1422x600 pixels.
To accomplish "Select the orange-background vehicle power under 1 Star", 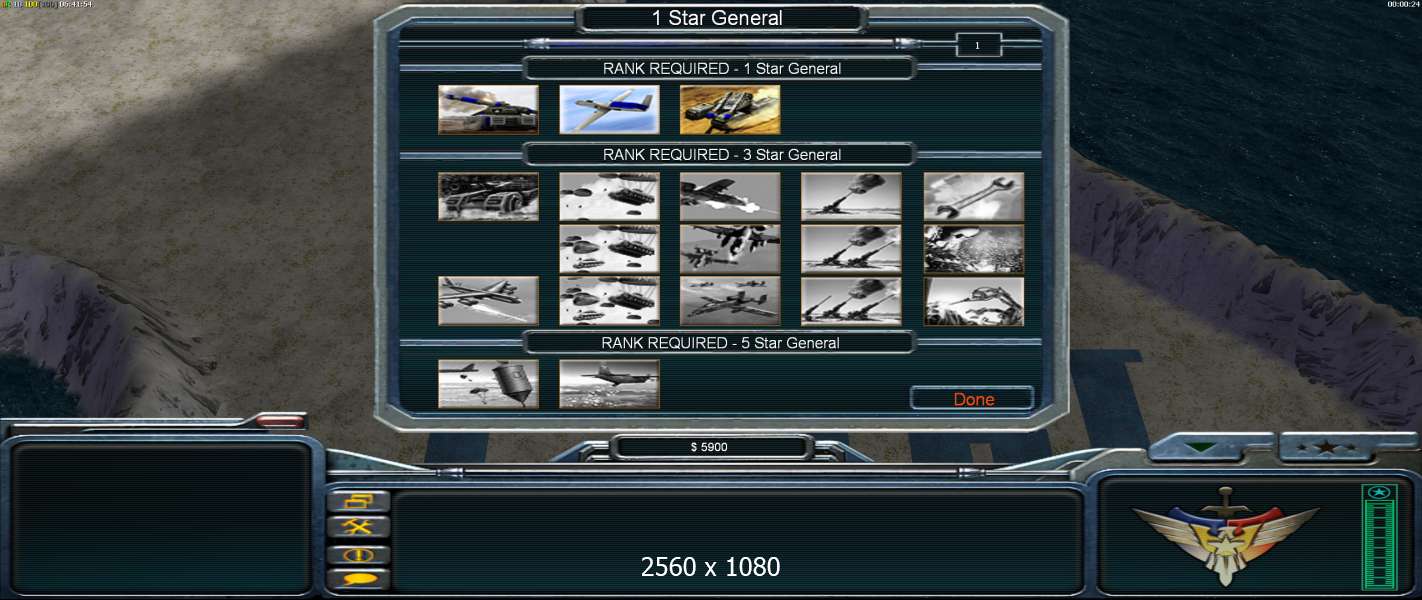I will (730, 109).
